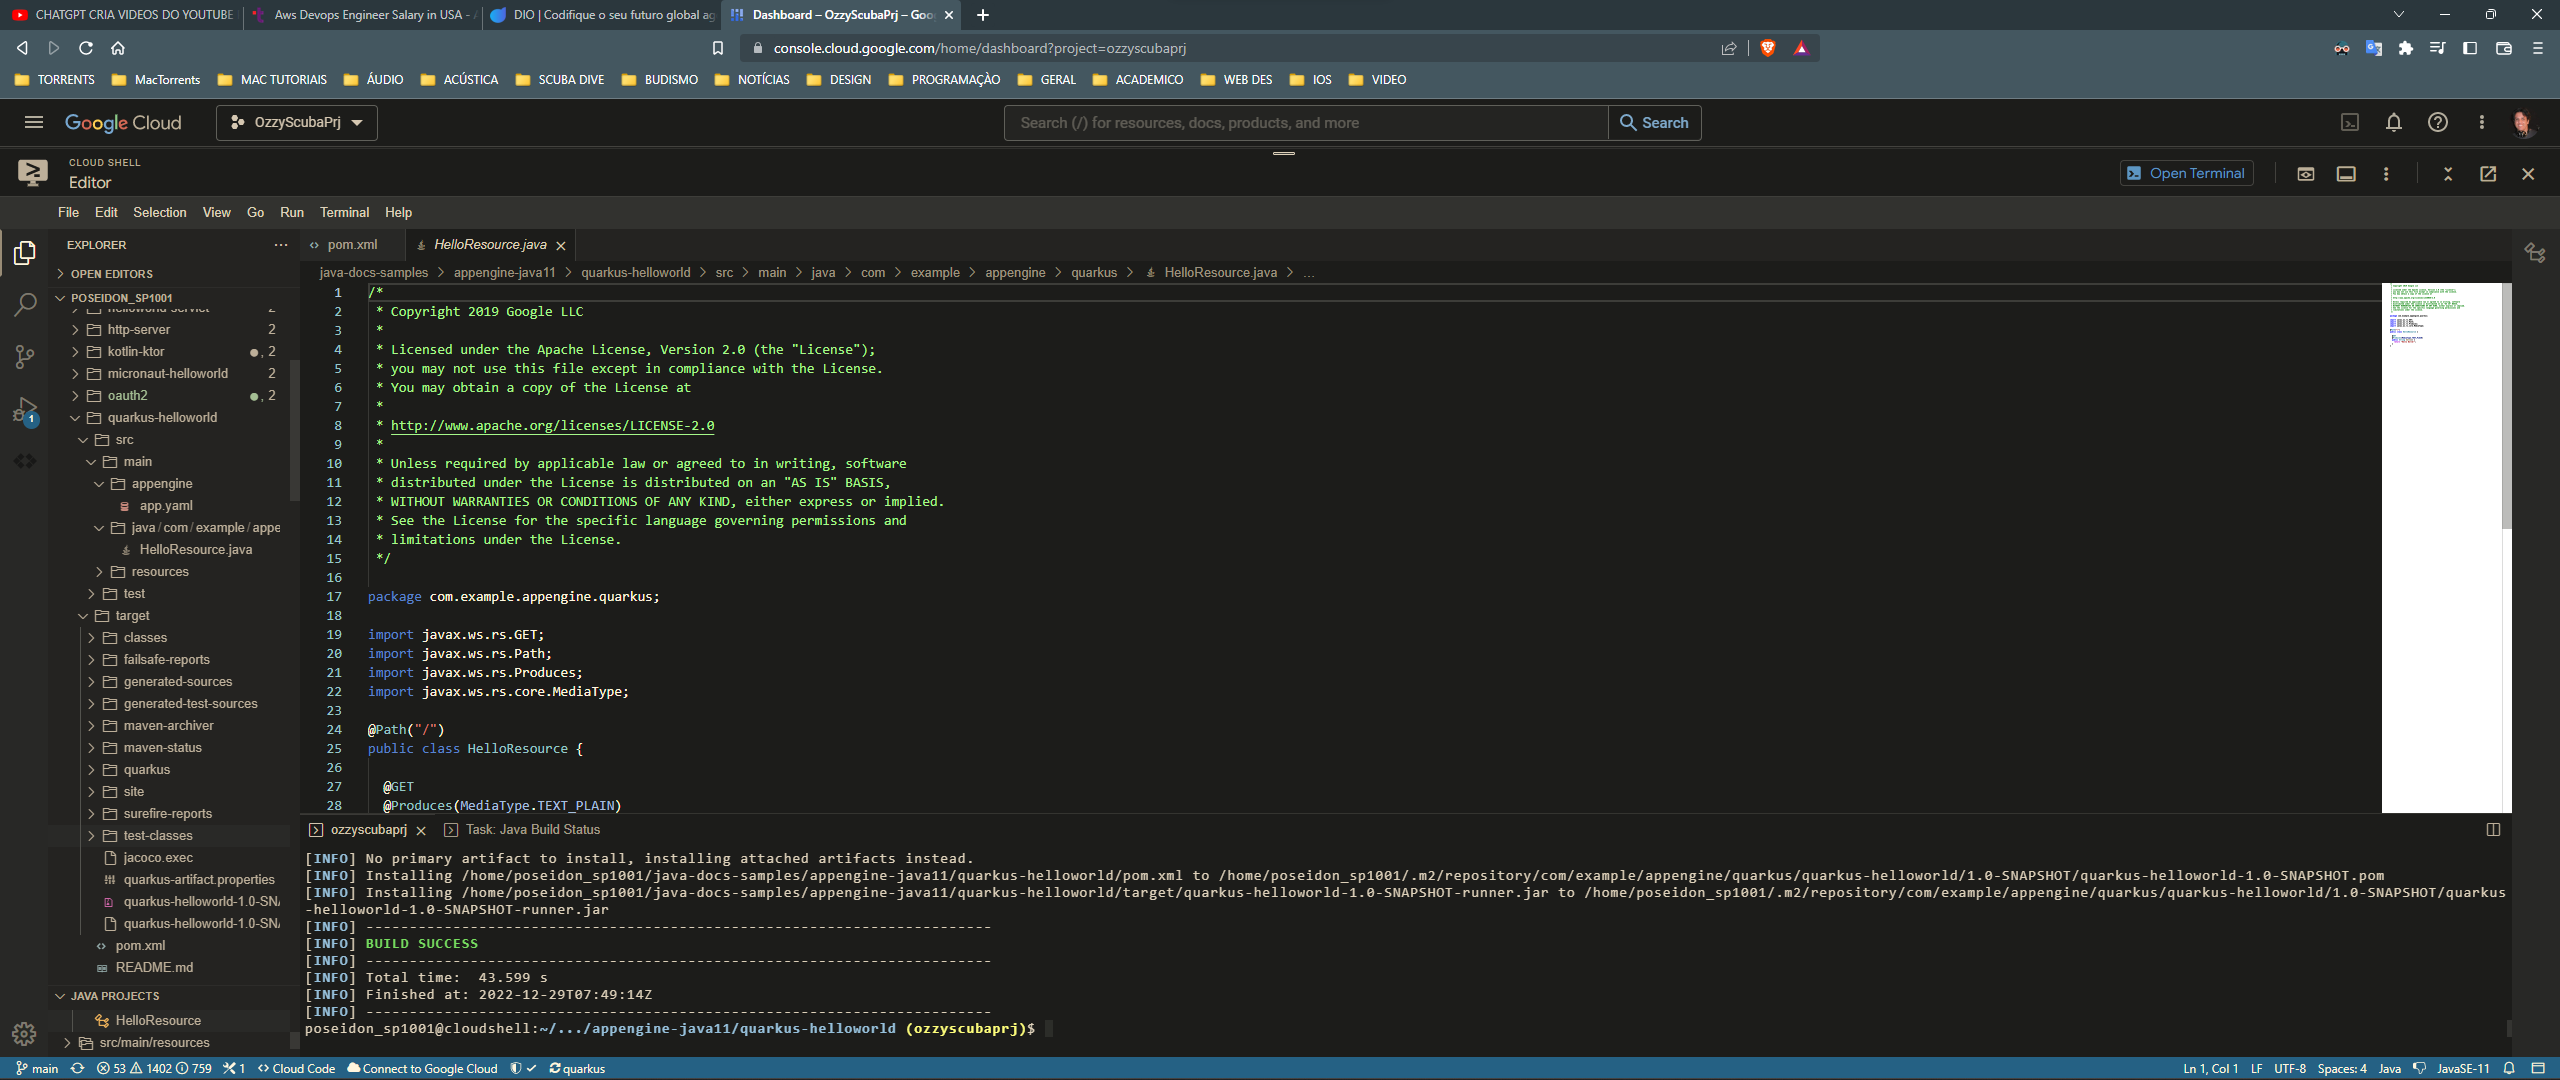Open notifications bell in Google Cloud header
This screenshot has height=1080, width=2560.
point(2394,122)
